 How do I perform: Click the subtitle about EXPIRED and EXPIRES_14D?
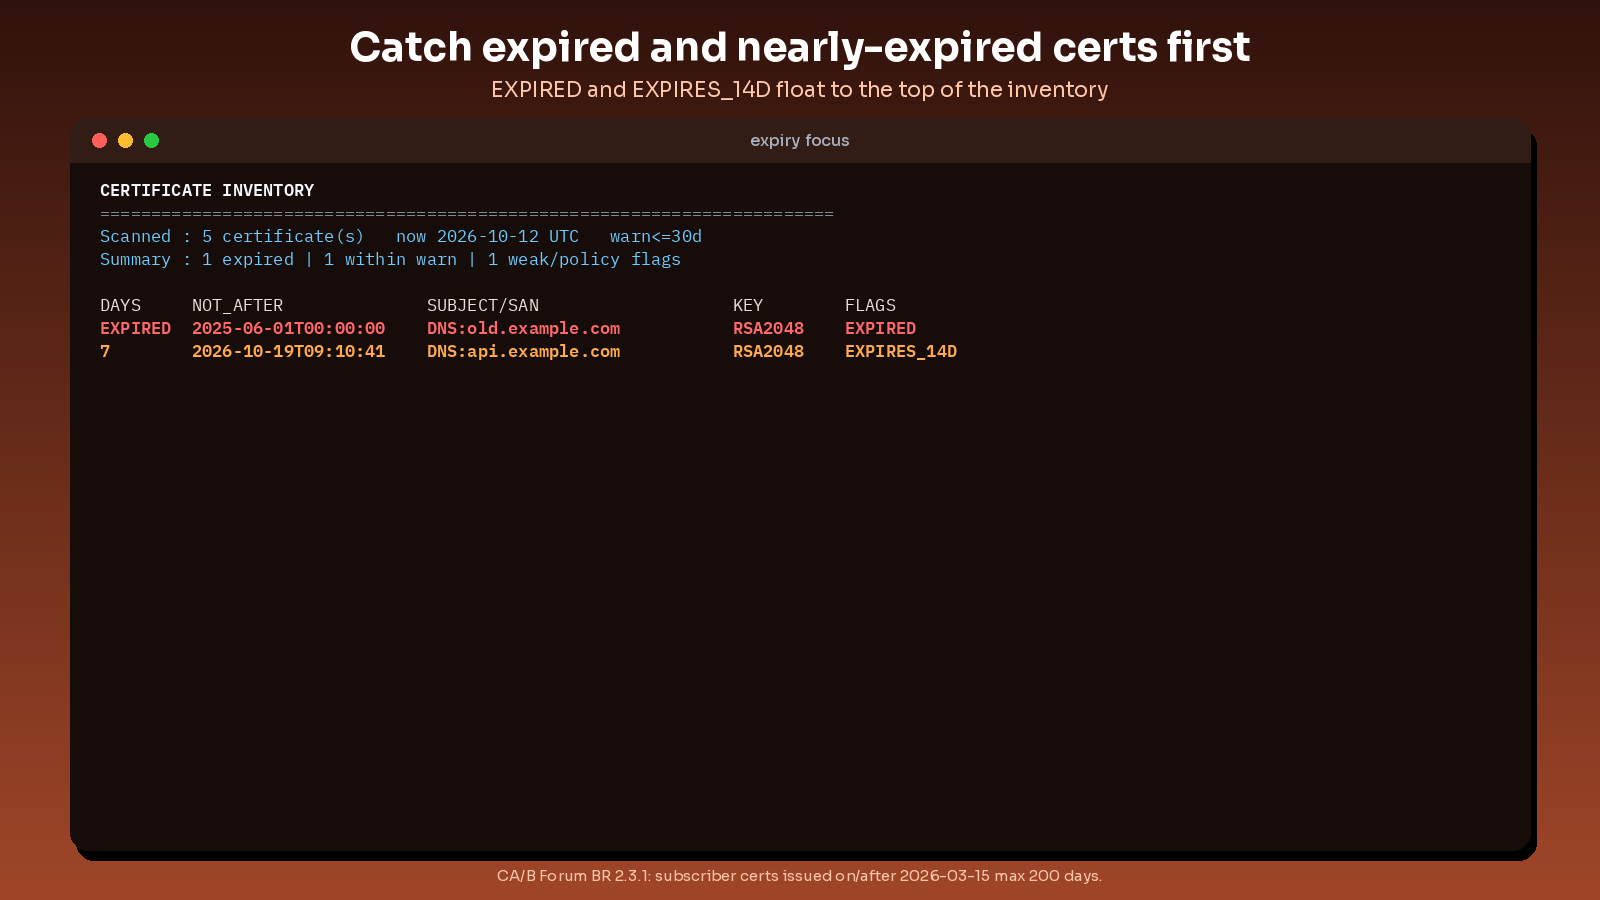pos(800,90)
